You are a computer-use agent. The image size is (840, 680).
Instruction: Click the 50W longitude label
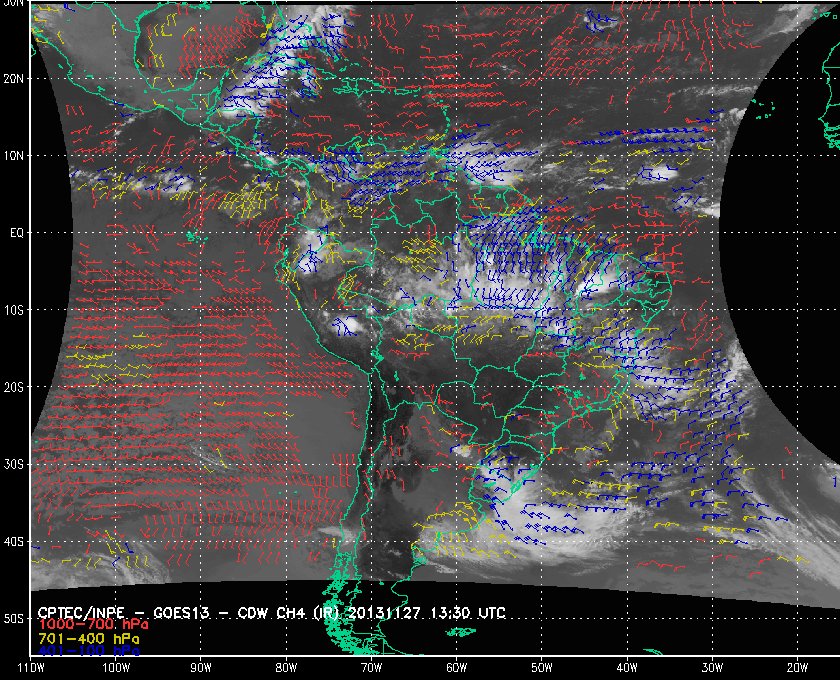(542, 668)
